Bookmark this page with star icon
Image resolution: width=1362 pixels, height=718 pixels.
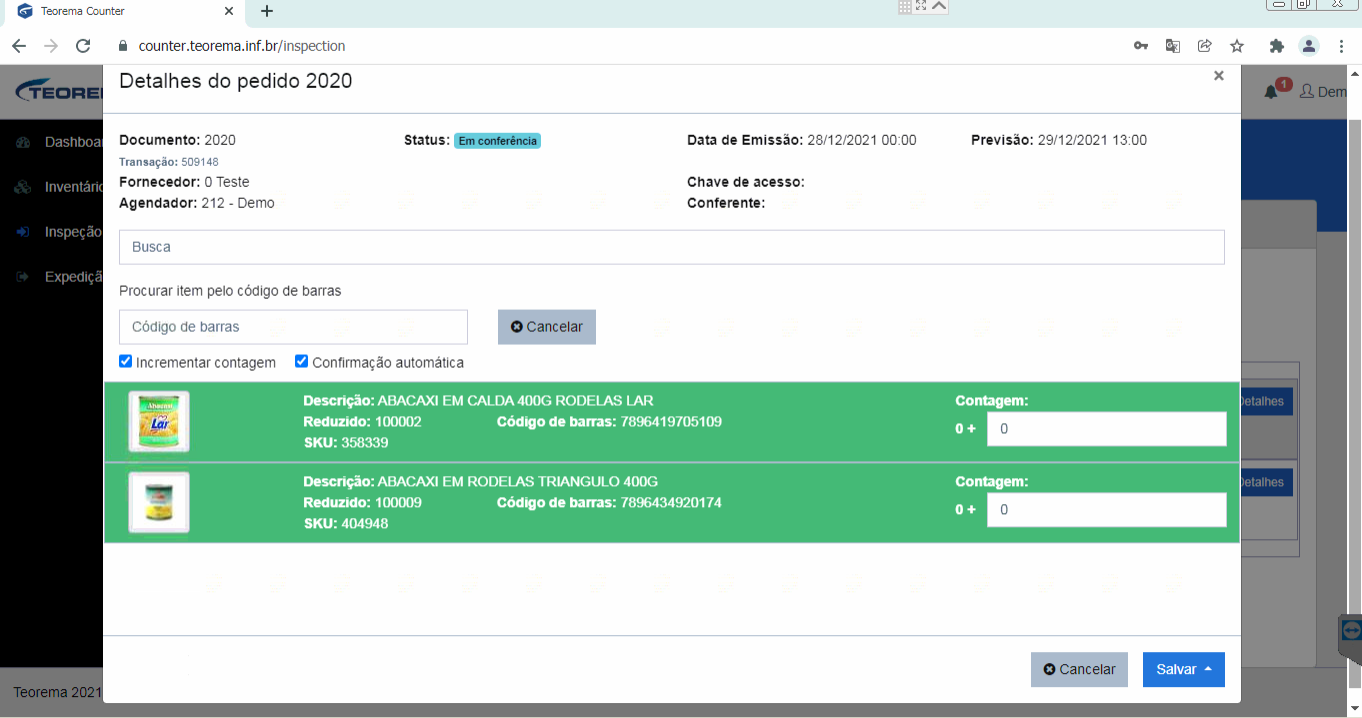point(1237,46)
